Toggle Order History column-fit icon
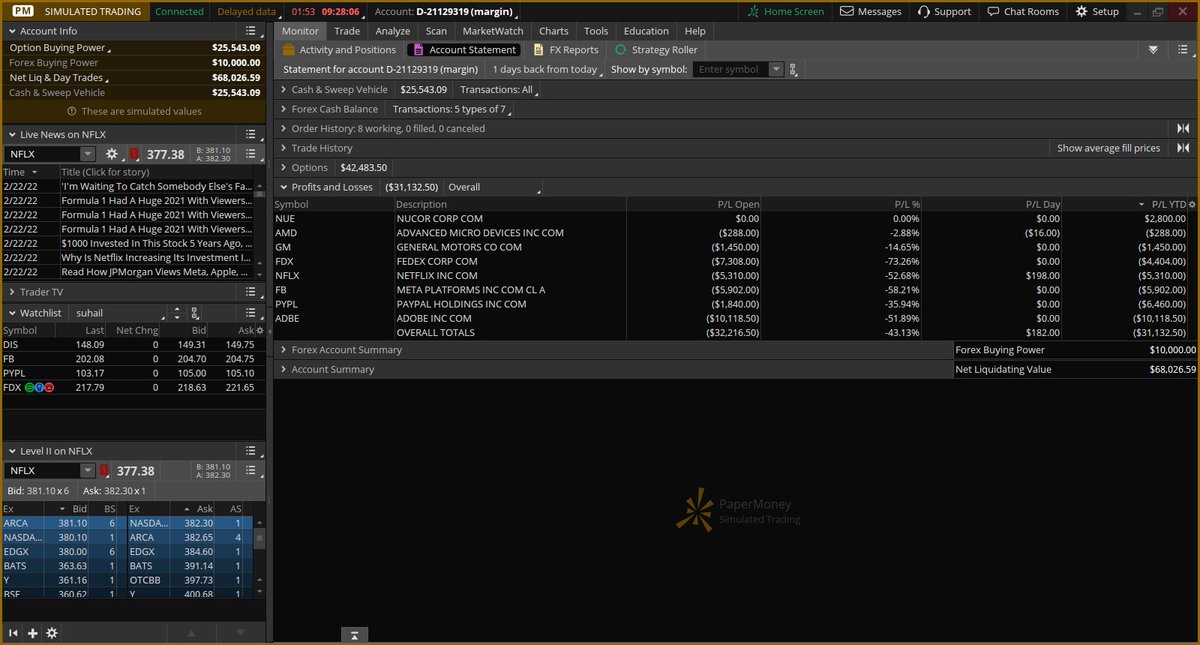This screenshot has width=1200, height=645. pos(1183,128)
